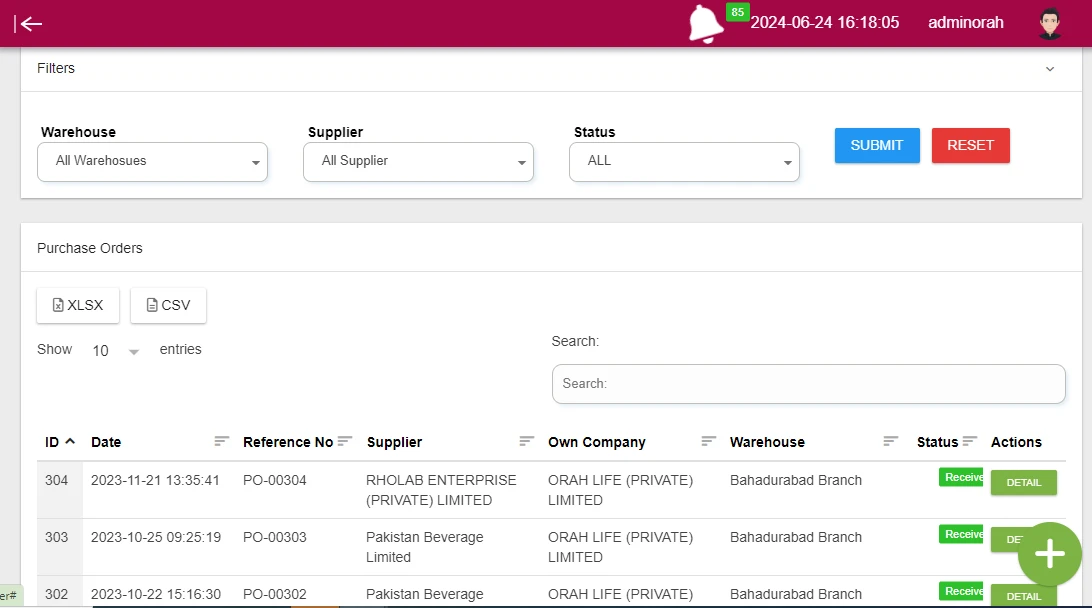Sort by Reference No column icon
This screenshot has width=1092, height=608.
[x=345, y=441]
